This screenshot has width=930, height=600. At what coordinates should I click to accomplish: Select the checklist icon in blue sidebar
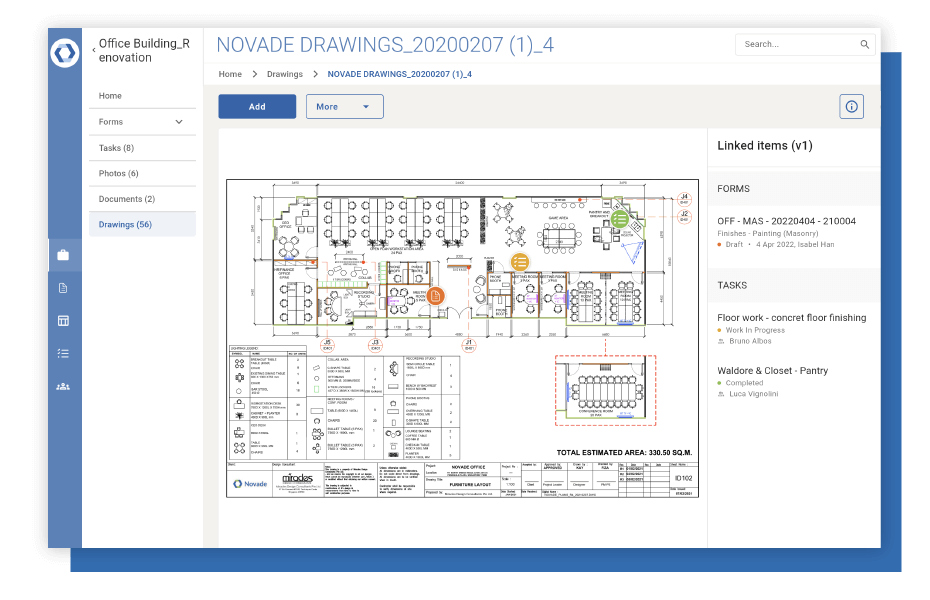pos(64,352)
